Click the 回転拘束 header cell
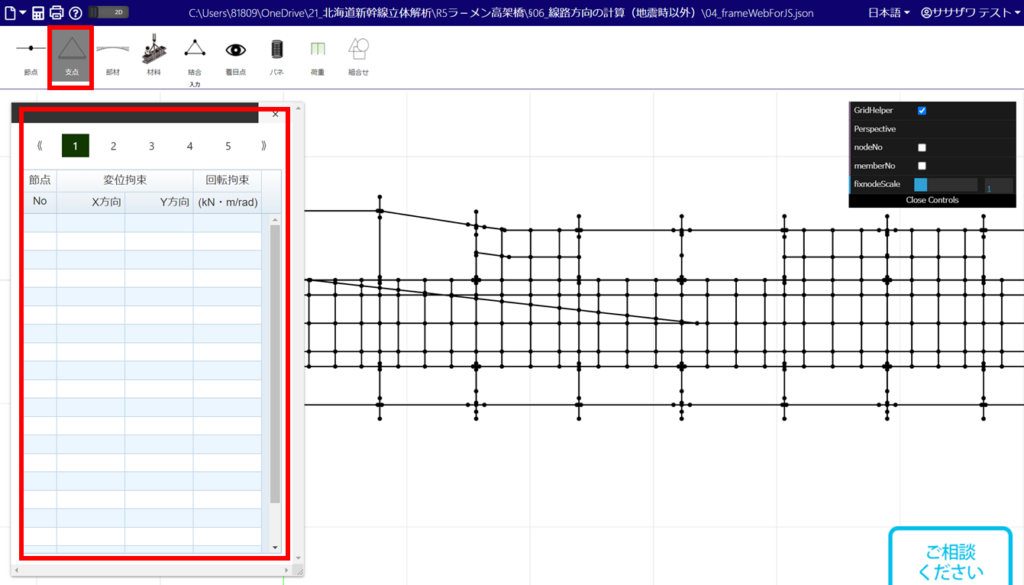This screenshot has width=1024, height=585. tap(227, 180)
